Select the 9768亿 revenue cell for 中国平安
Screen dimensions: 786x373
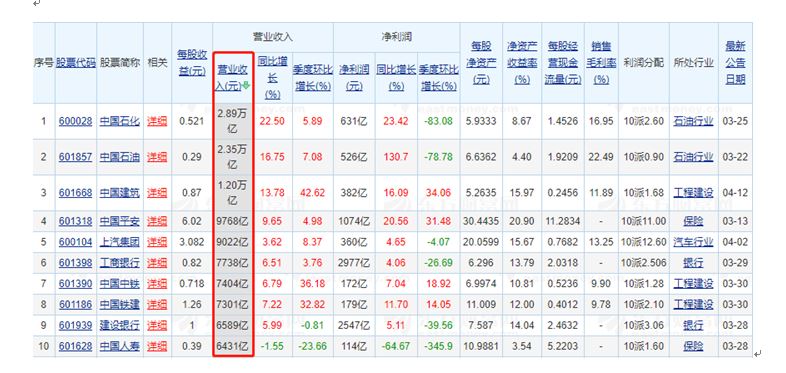(233, 221)
